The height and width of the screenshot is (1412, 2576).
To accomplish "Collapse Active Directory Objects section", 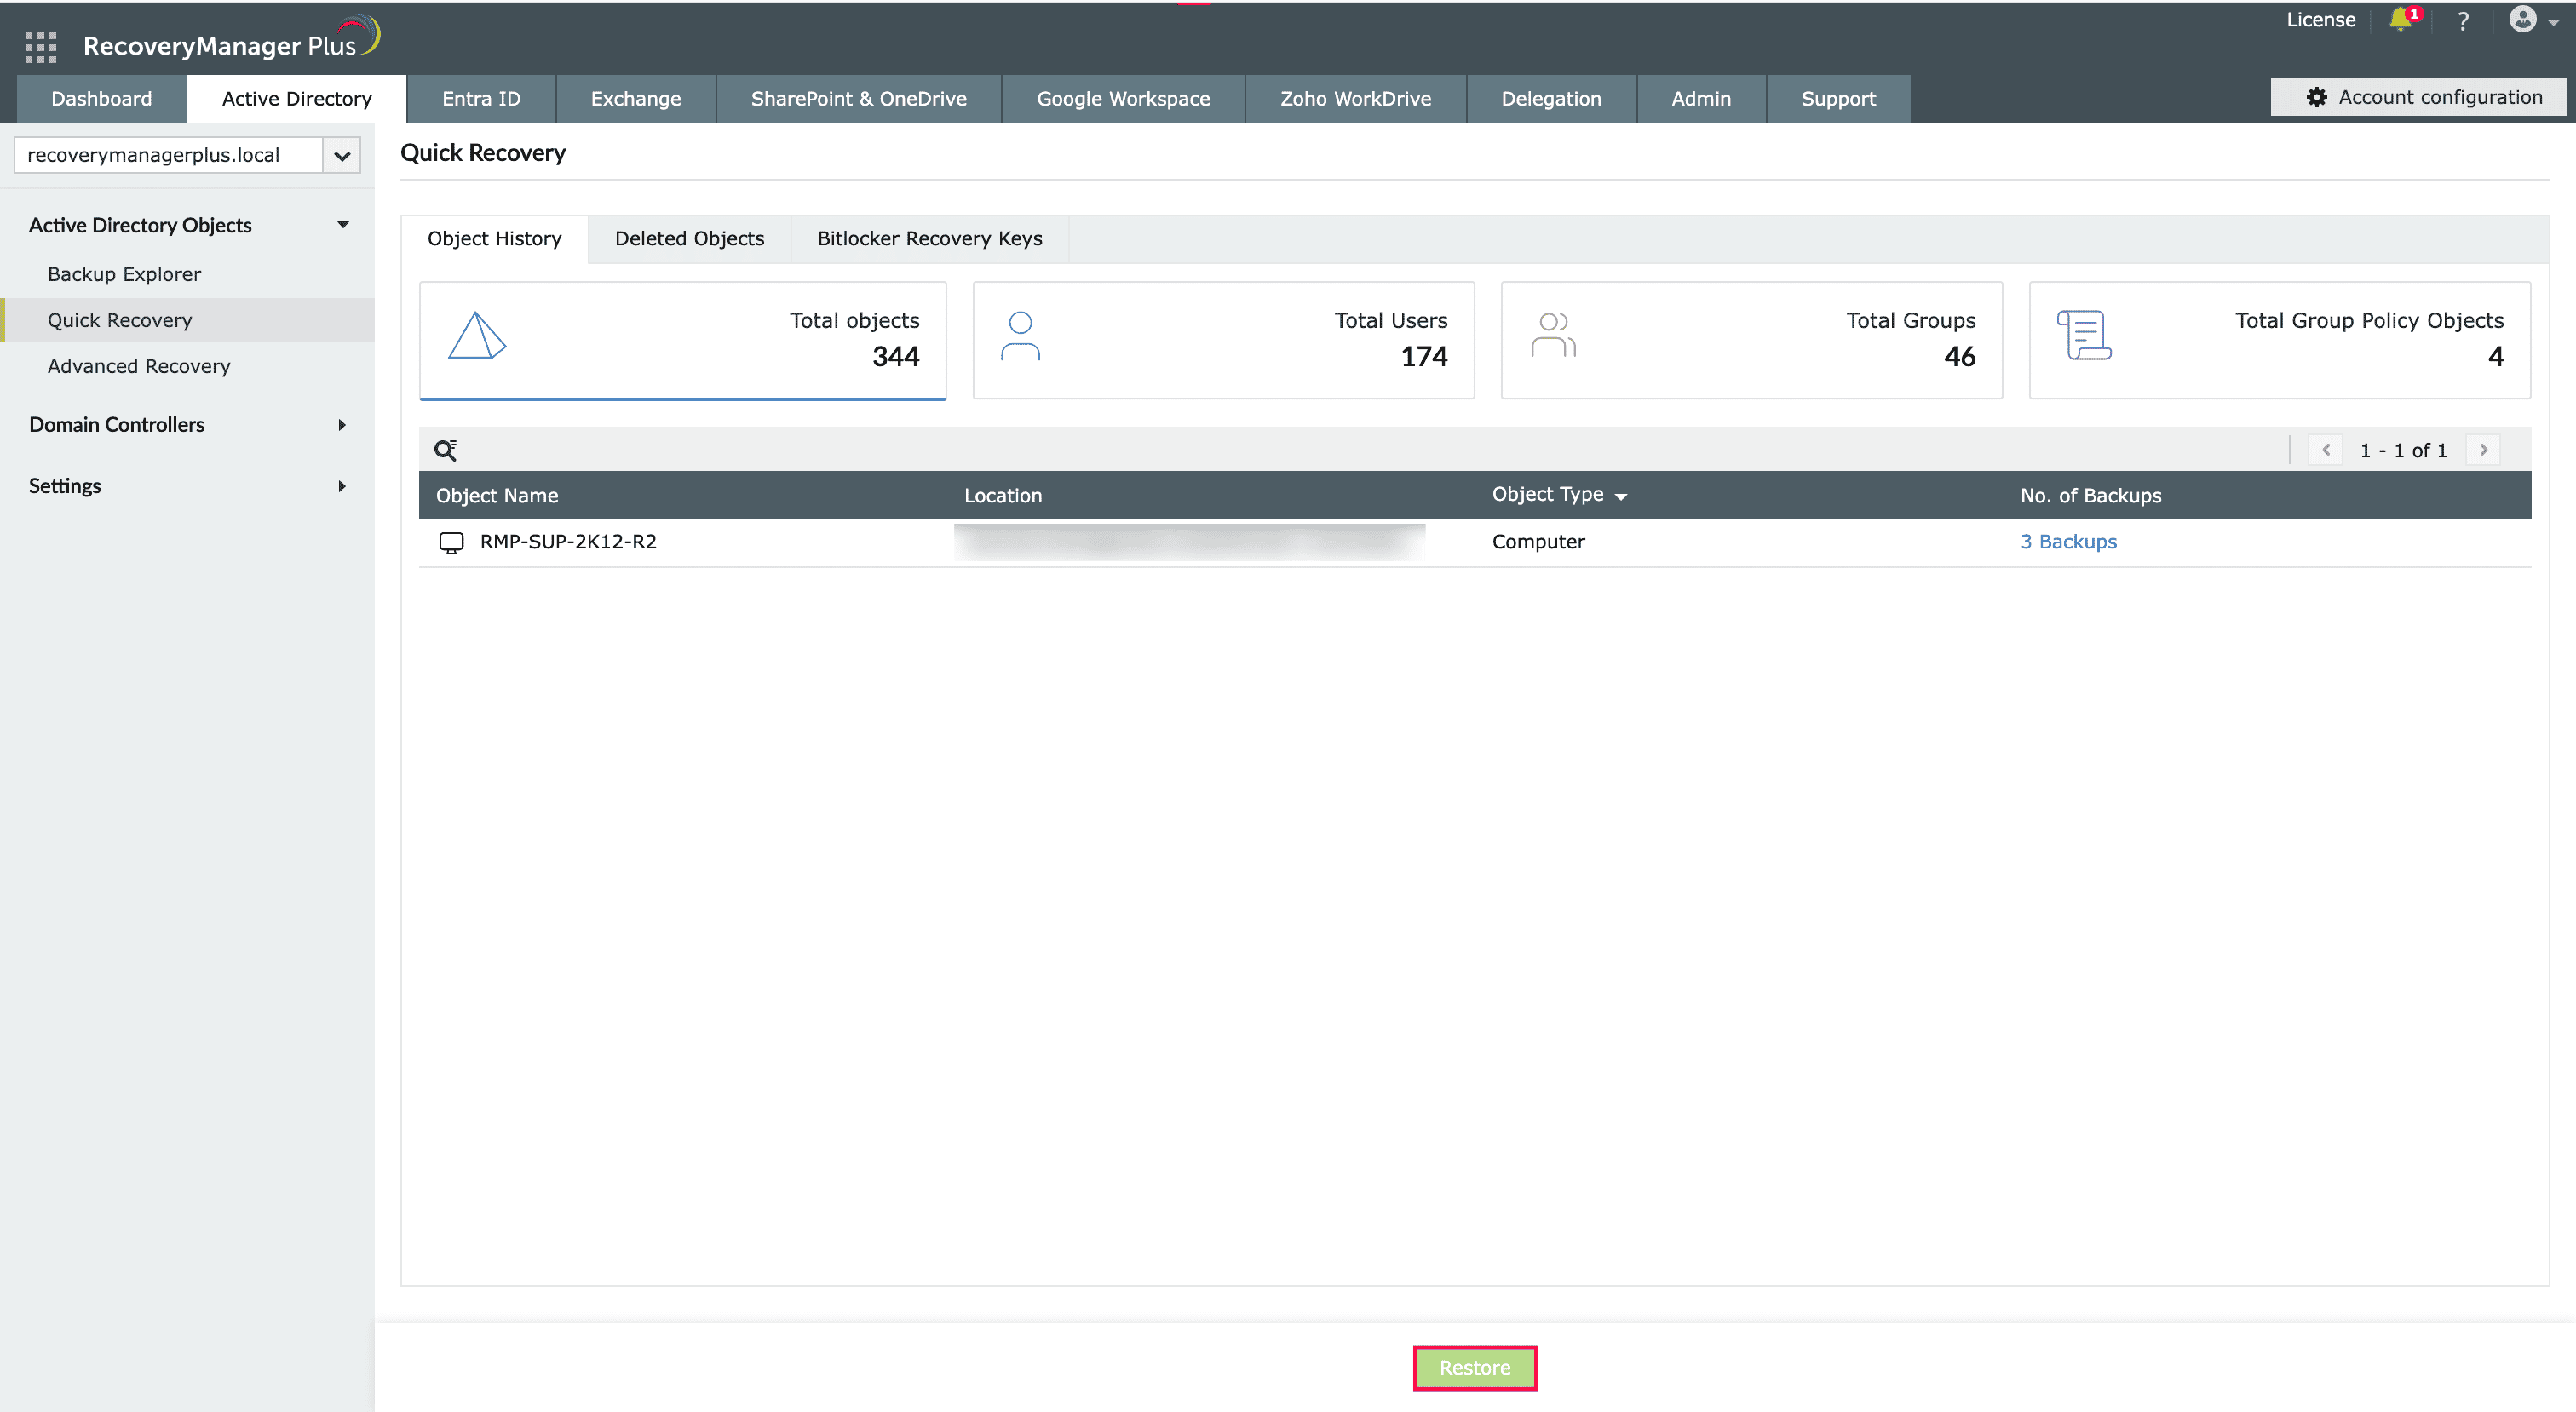I will tap(343, 225).
